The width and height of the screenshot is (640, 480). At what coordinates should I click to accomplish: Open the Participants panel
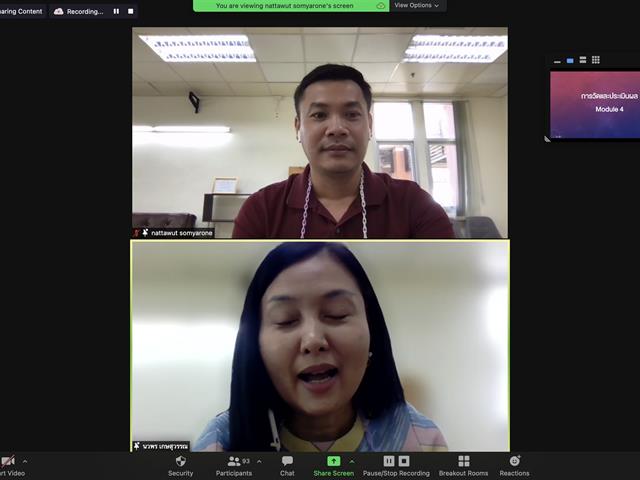coord(234,466)
